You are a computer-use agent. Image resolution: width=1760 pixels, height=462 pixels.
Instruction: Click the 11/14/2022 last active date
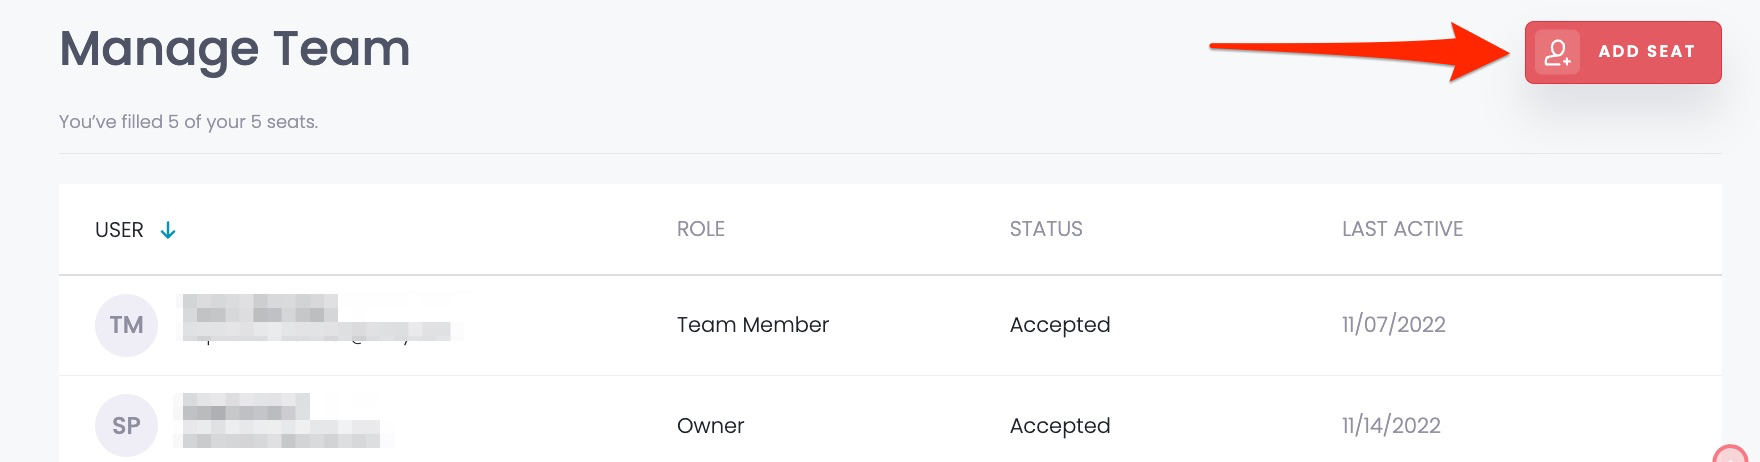click(x=1391, y=425)
